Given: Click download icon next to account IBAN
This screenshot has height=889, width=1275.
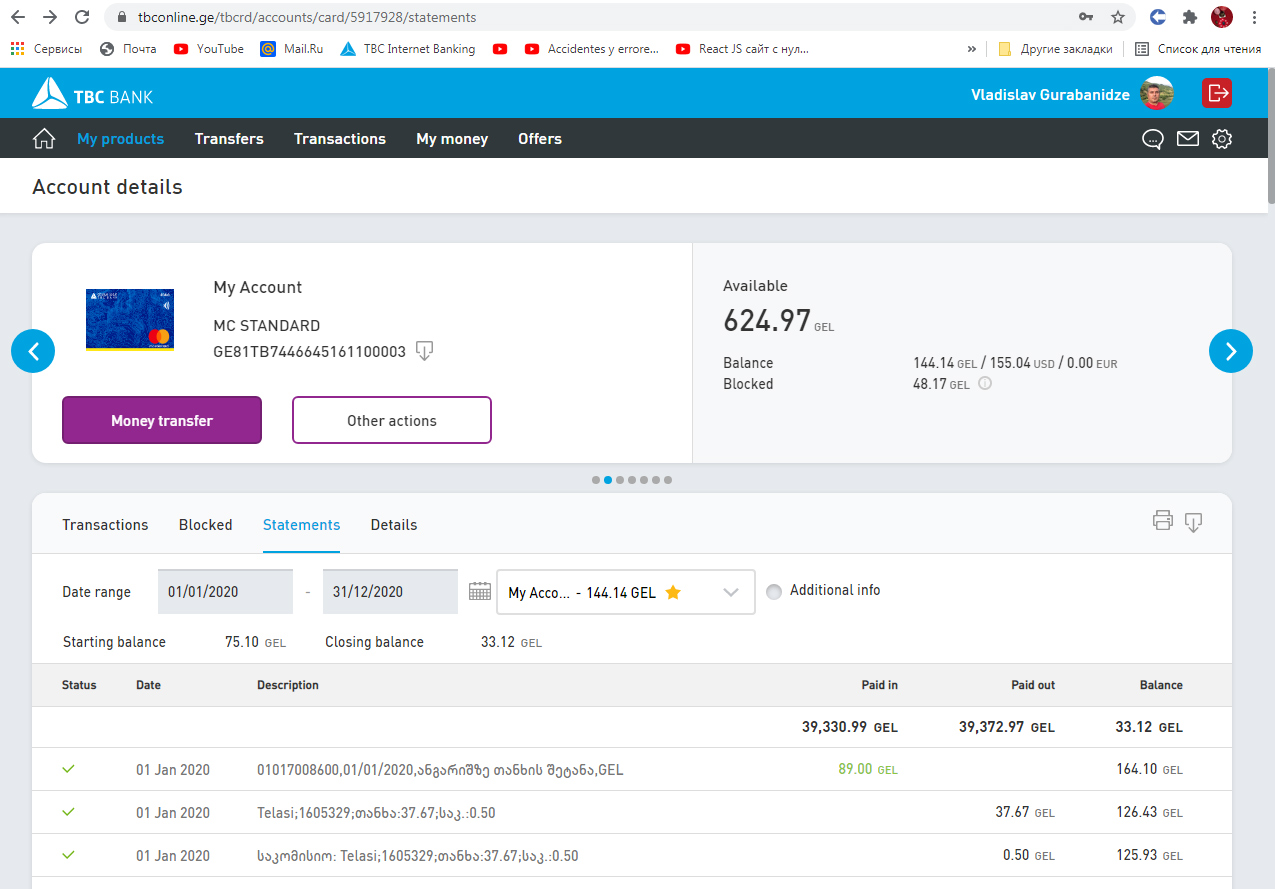Looking at the screenshot, I should [x=424, y=351].
